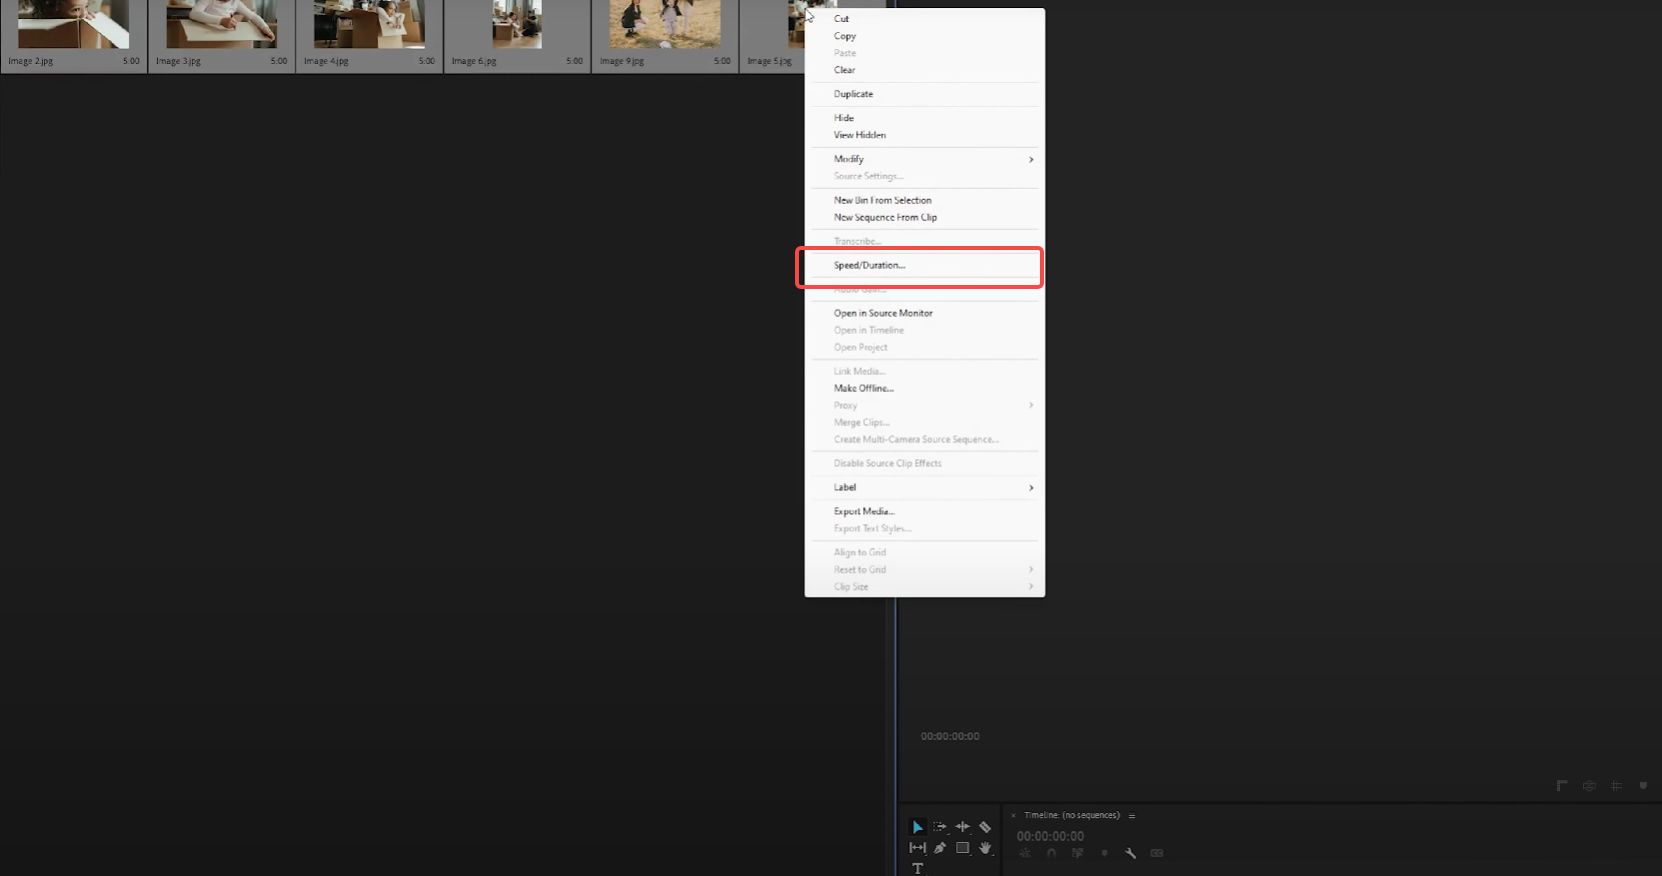This screenshot has height=876, width=1662.
Task: Choose View Hidden from context menu
Action: tap(925, 135)
